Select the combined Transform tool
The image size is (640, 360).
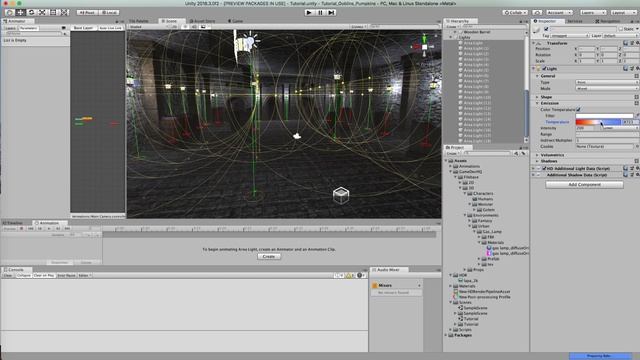click(64, 13)
